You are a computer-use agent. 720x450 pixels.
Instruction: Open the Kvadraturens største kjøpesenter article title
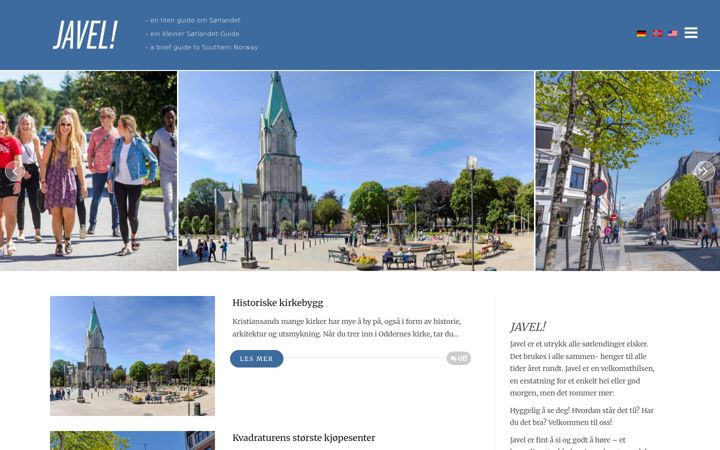304,438
